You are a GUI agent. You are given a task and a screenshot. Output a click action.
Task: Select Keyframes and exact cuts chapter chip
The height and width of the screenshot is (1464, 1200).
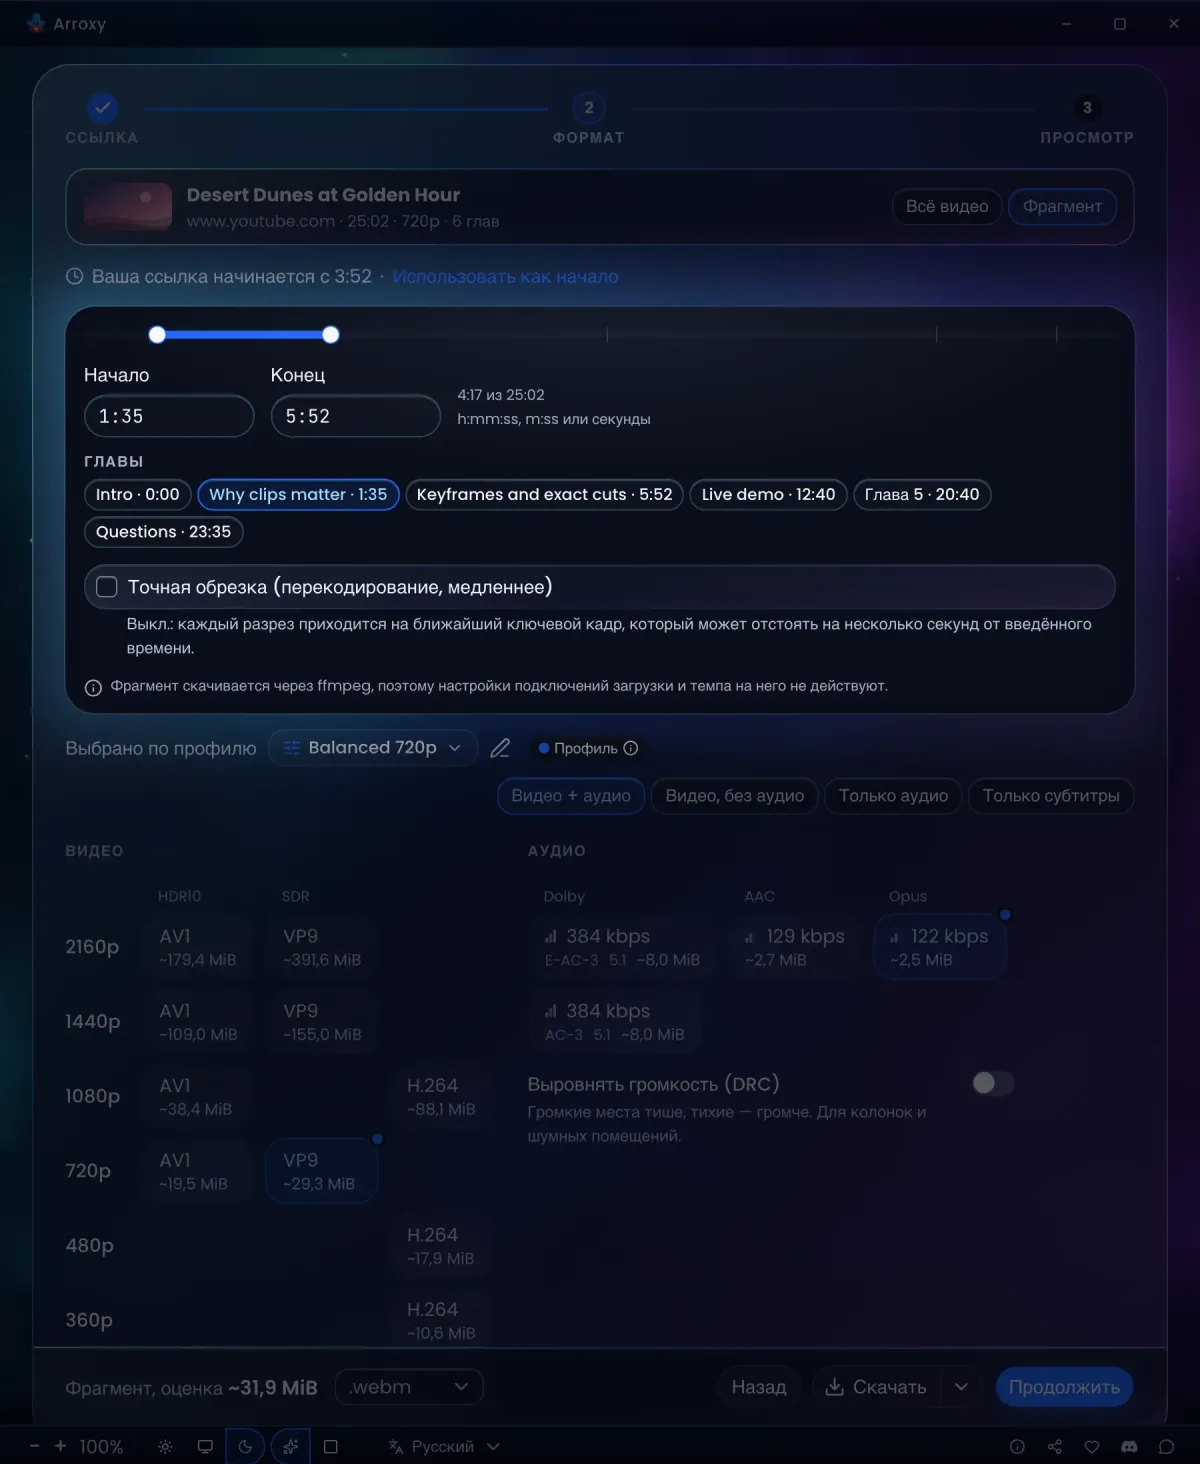pos(545,495)
